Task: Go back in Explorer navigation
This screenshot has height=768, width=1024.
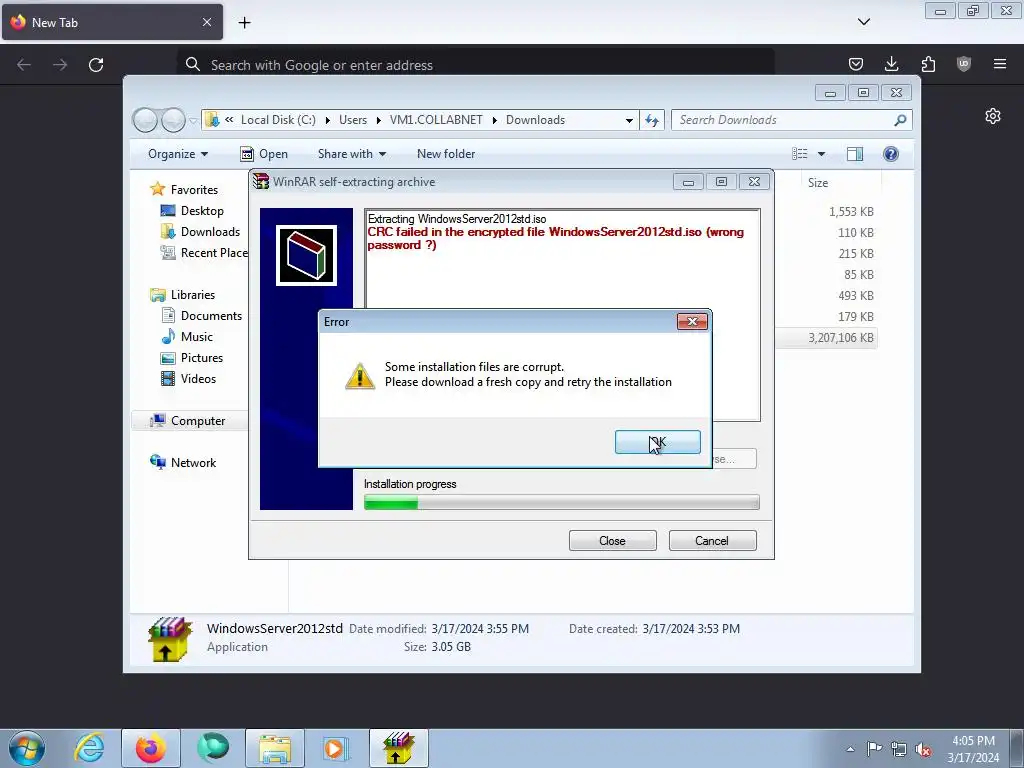Action: point(145,120)
